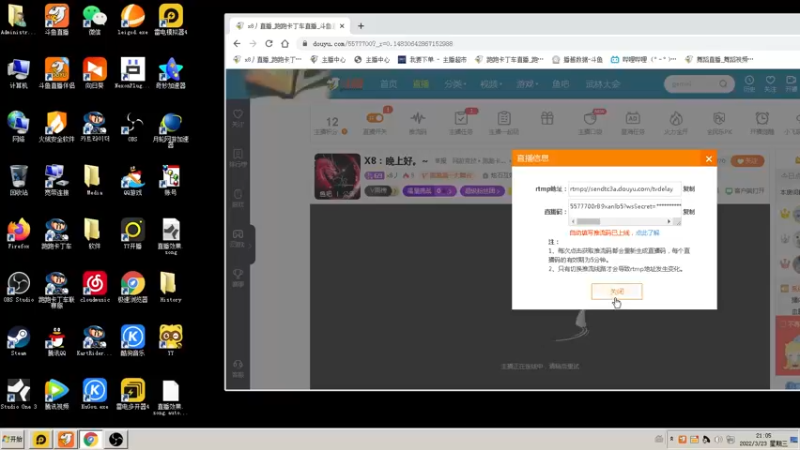Image resolution: width=800 pixels, height=450 pixels.
Task: Click the 关闭 button in 直播信息 dialog
Action: click(617, 291)
